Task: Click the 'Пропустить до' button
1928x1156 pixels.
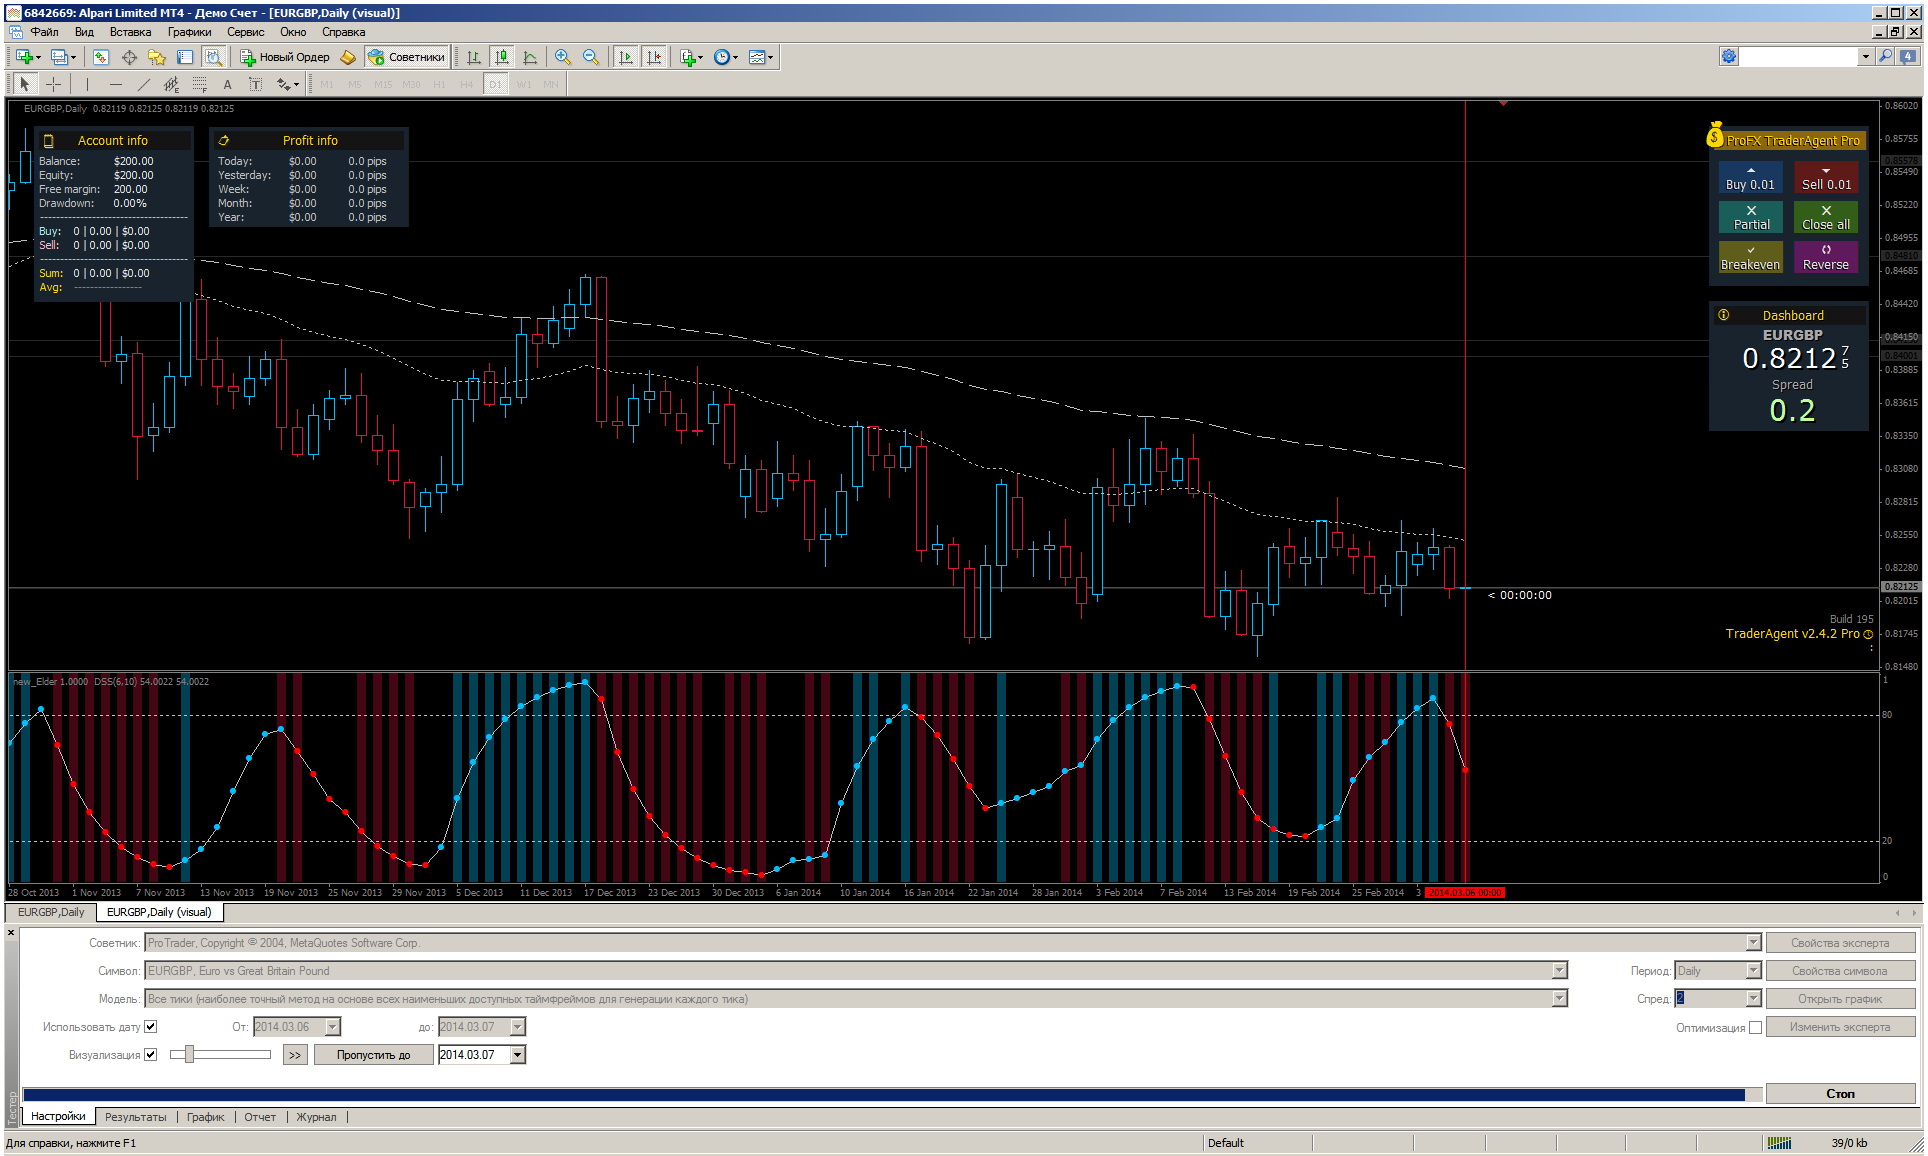Action: (x=373, y=1055)
